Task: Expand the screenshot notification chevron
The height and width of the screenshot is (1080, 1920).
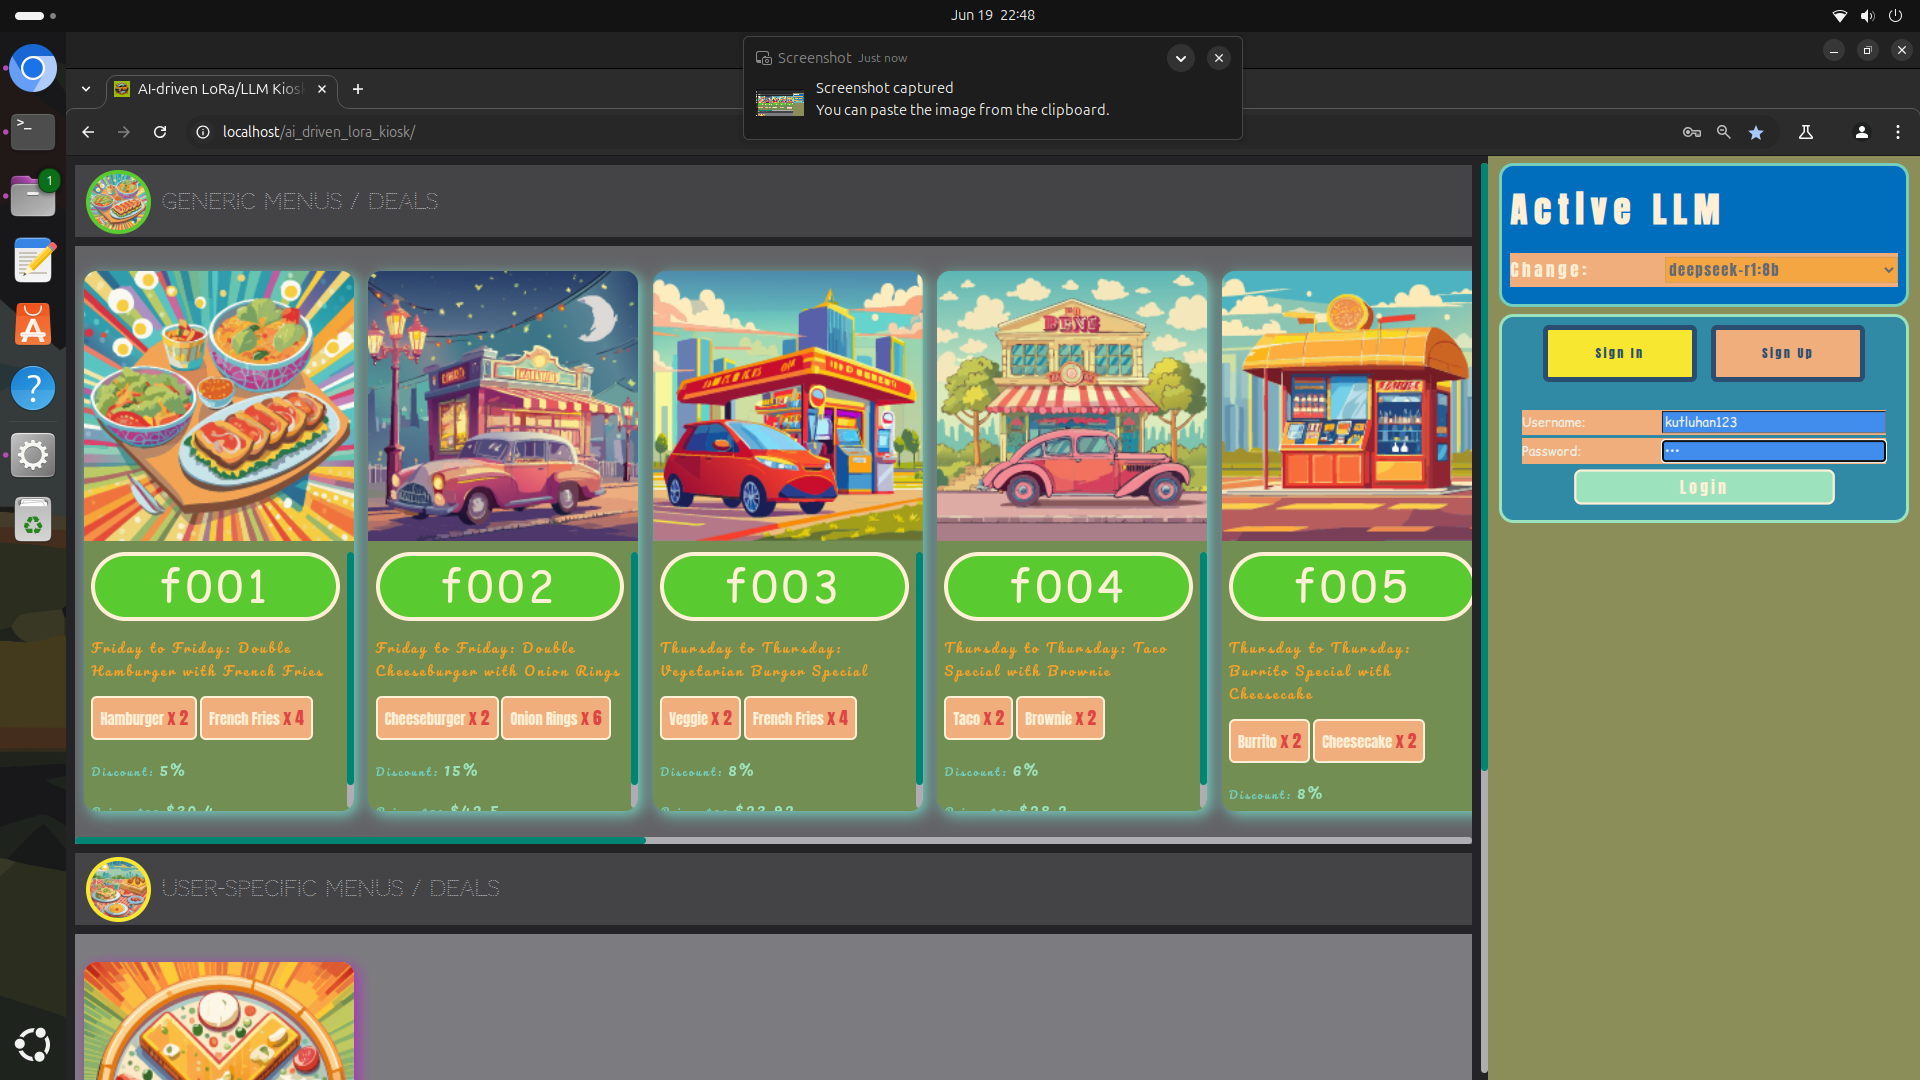Action: point(1181,58)
